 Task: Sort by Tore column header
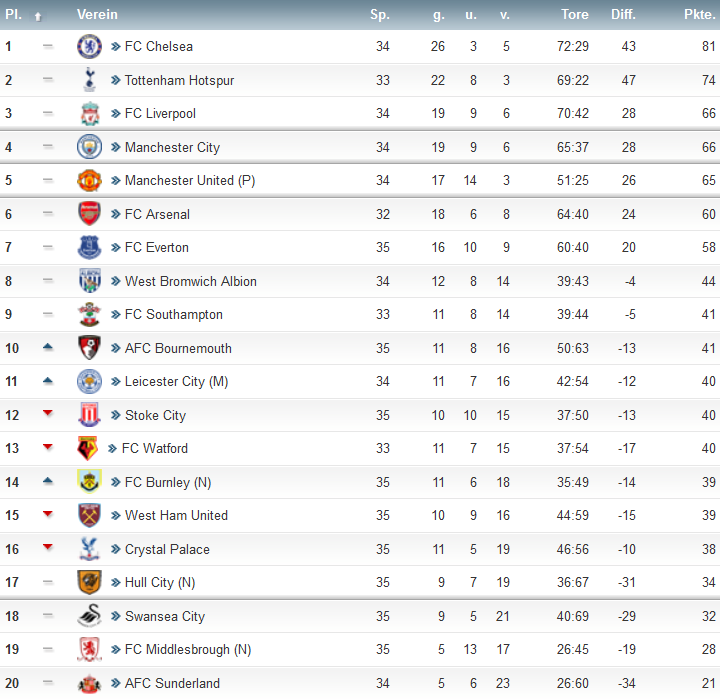coord(574,15)
